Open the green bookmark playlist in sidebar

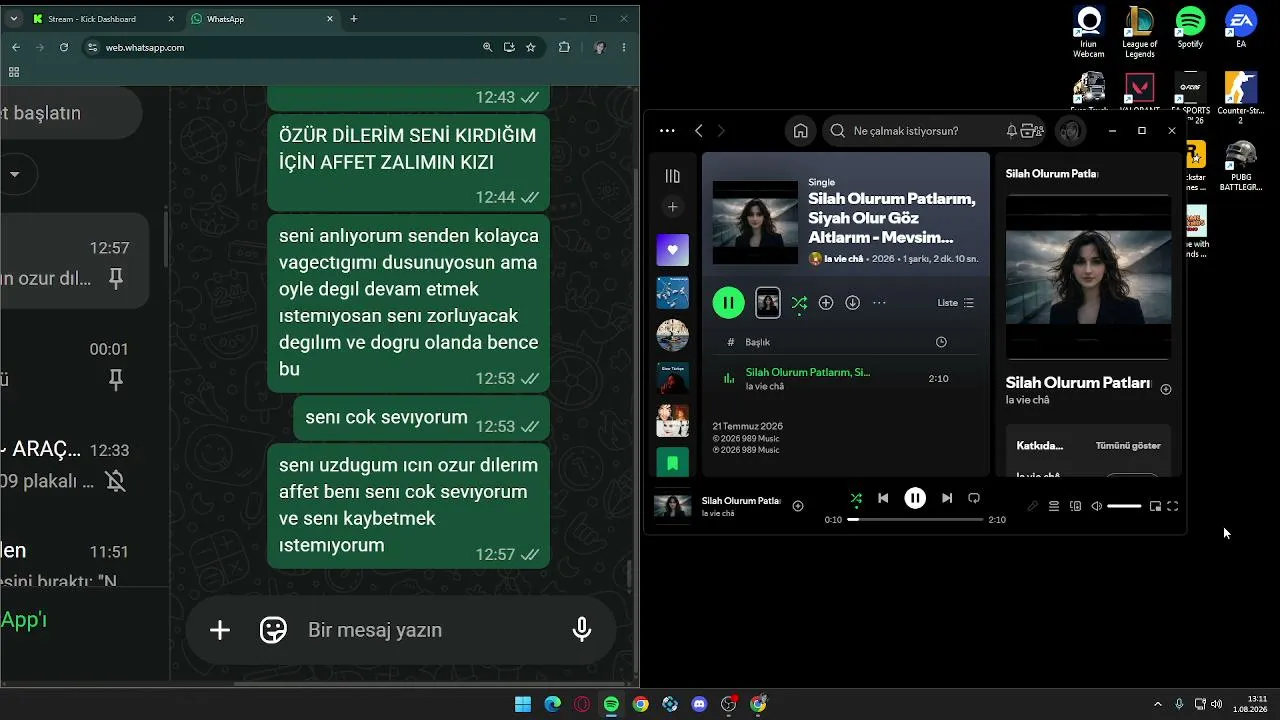point(672,463)
